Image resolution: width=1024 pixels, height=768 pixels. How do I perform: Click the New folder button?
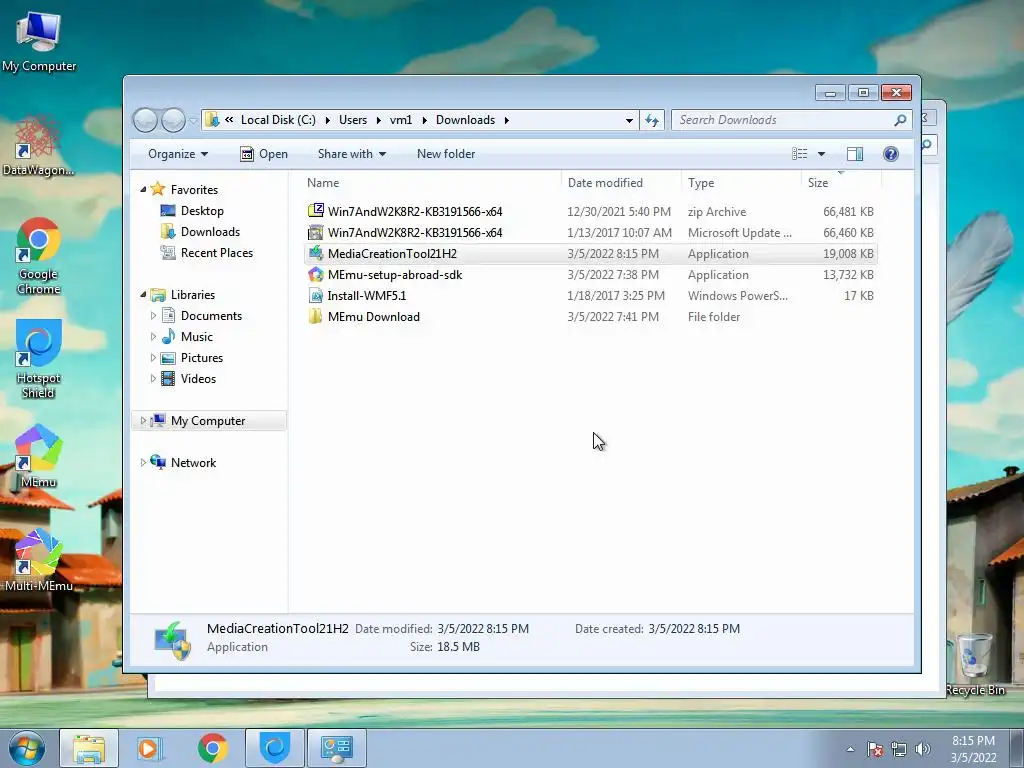tap(446, 154)
